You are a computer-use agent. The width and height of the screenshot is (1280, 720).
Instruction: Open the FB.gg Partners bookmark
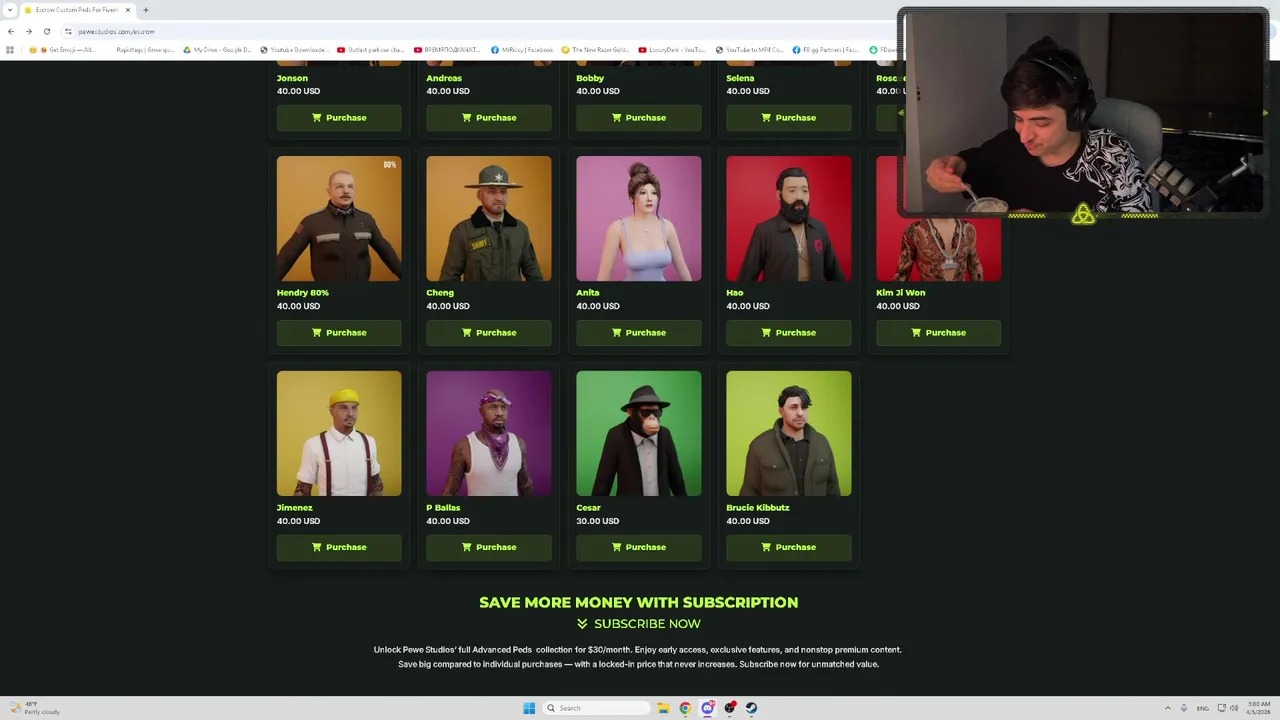point(825,49)
